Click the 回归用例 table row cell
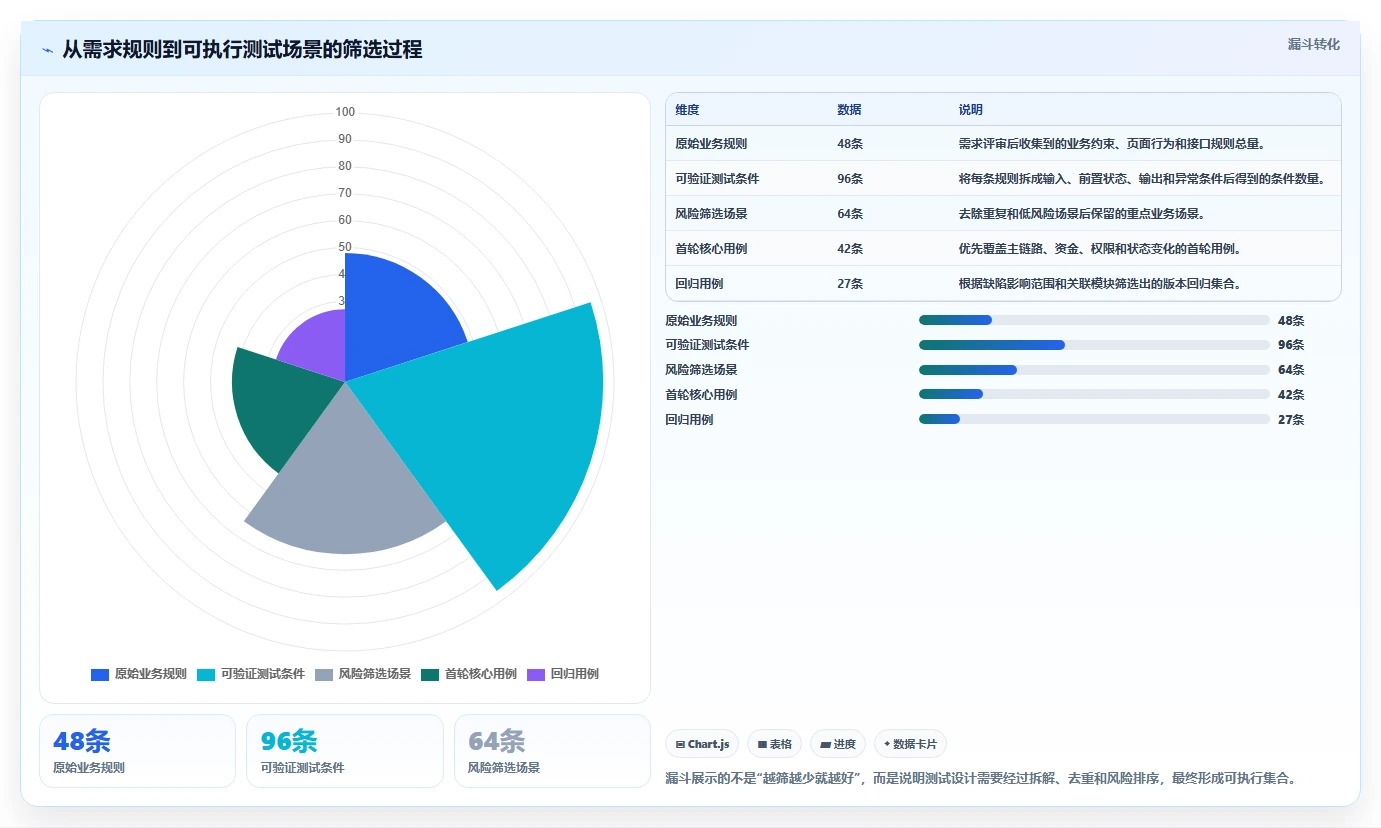Screen dimensions: 1381x828 point(699,284)
